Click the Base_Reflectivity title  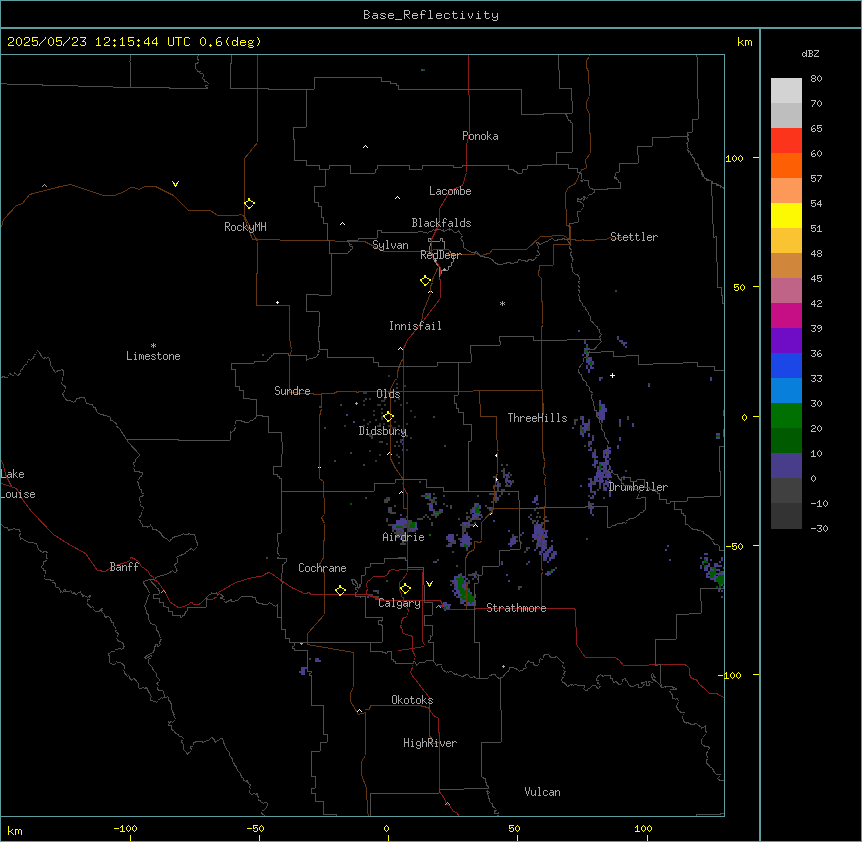coord(431,15)
